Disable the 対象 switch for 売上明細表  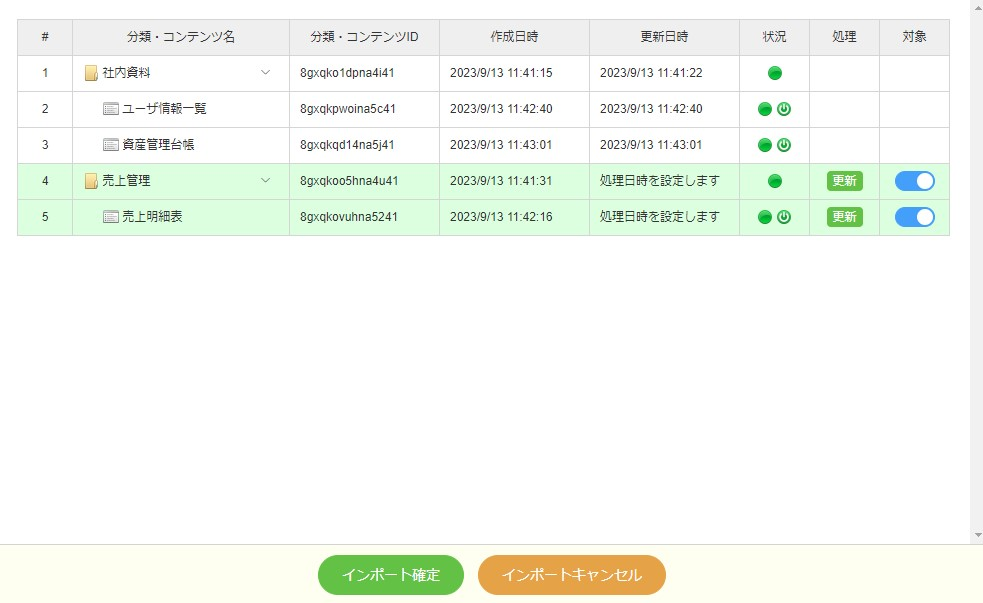pos(914,217)
